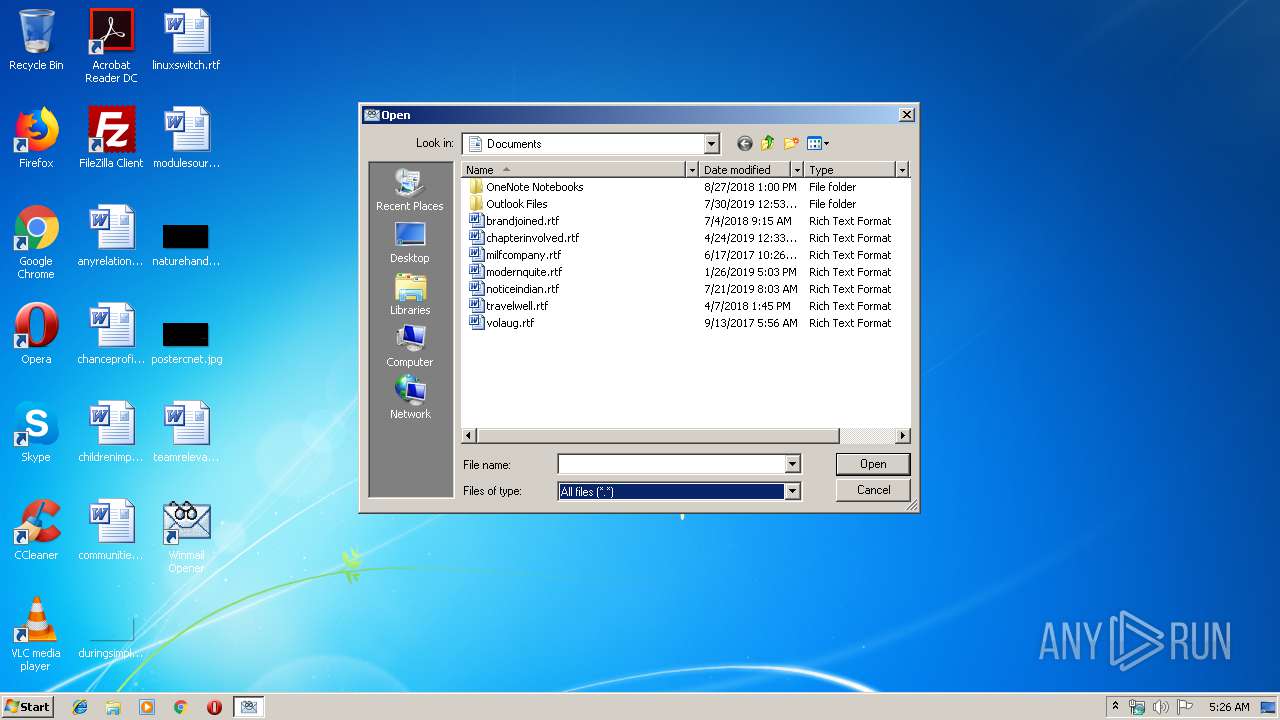Create a new folder in Documents
The image size is (1280, 720).
(792, 144)
